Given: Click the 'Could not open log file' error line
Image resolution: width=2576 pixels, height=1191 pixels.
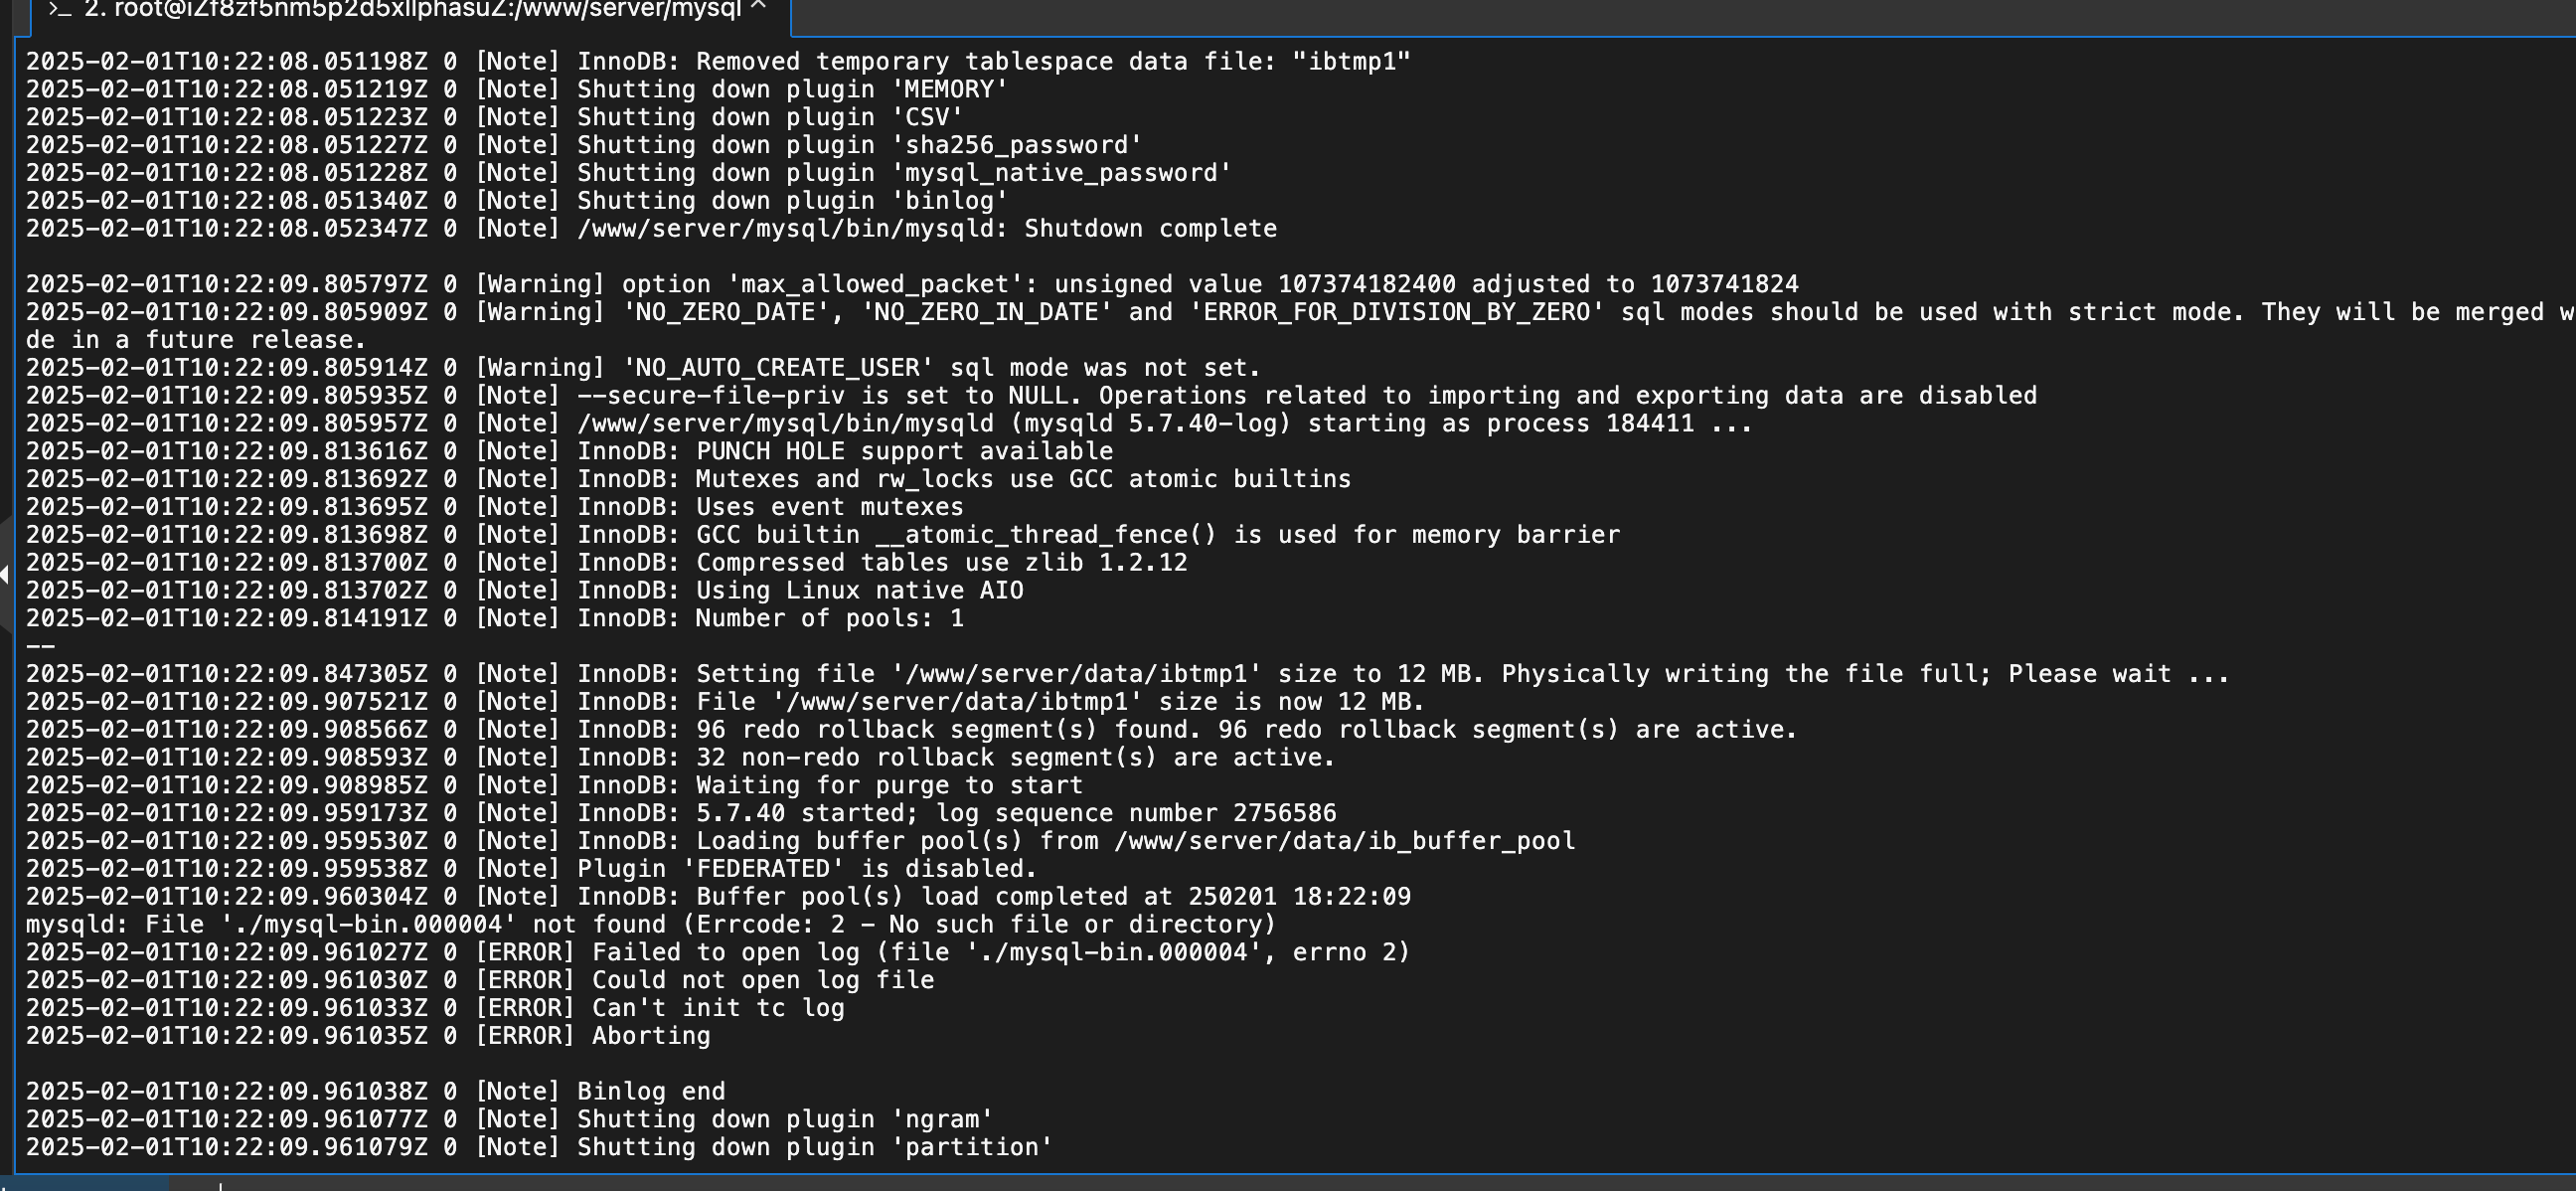Looking at the screenshot, I should [x=480, y=980].
